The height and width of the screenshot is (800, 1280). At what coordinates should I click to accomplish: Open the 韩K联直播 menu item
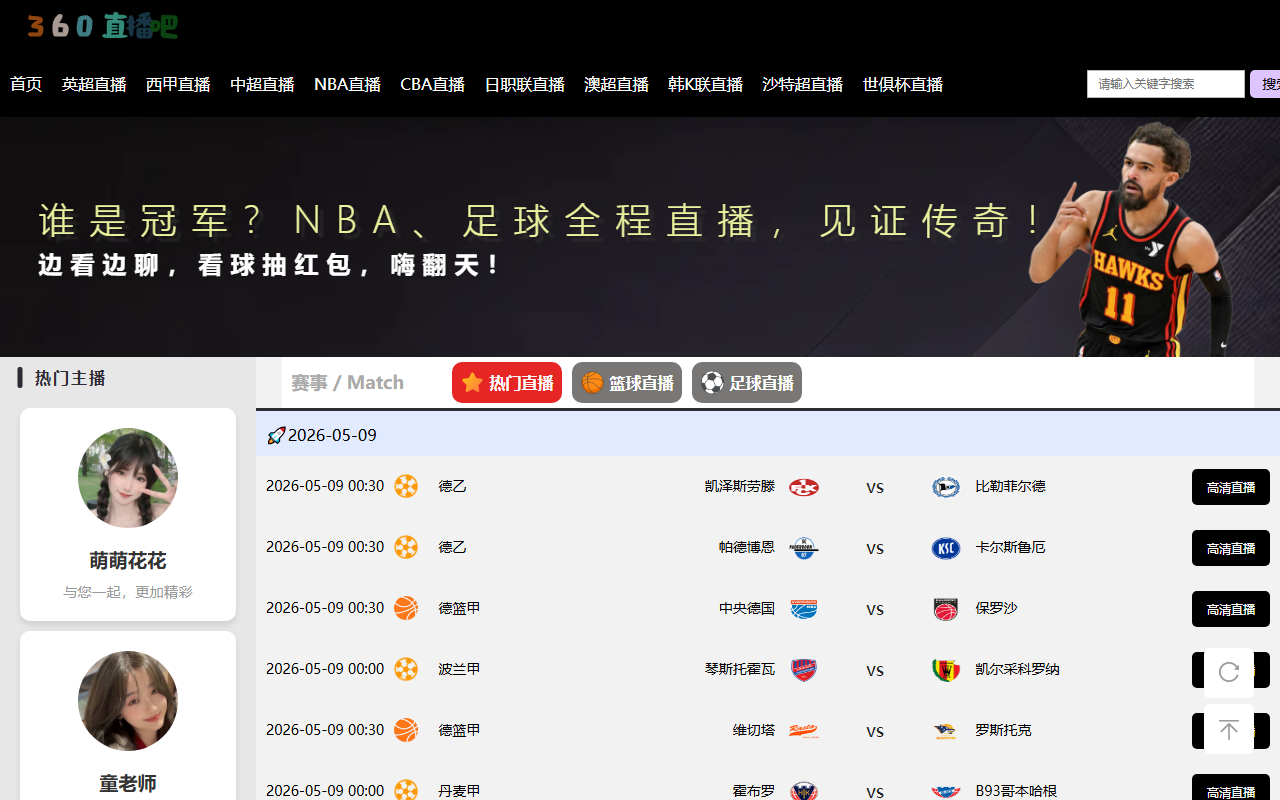click(705, 84)
